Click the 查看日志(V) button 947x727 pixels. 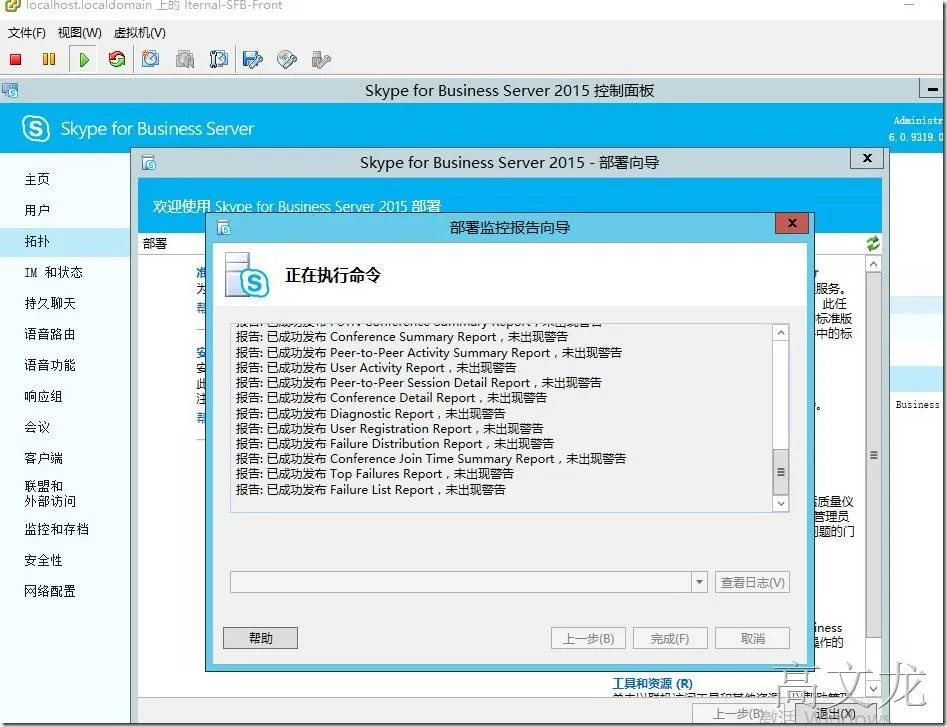753,583
